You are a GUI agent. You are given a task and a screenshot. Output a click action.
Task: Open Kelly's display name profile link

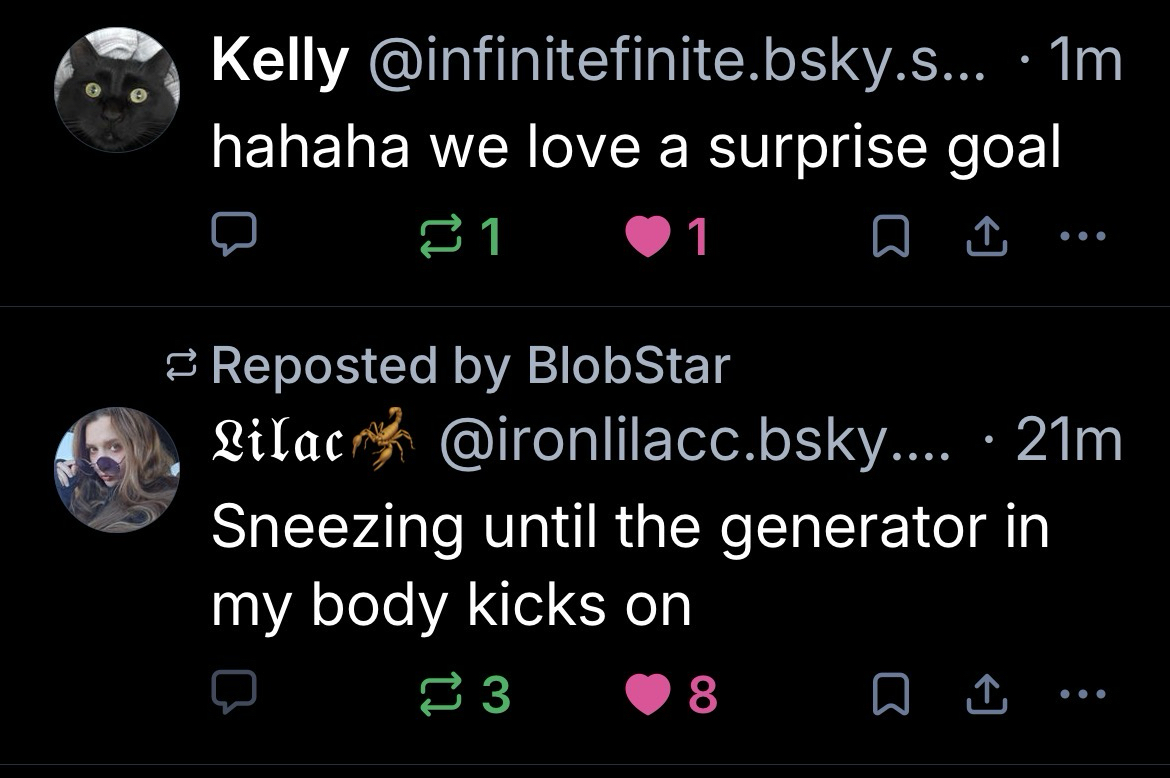pyautogui.click(x=278, y=64)
